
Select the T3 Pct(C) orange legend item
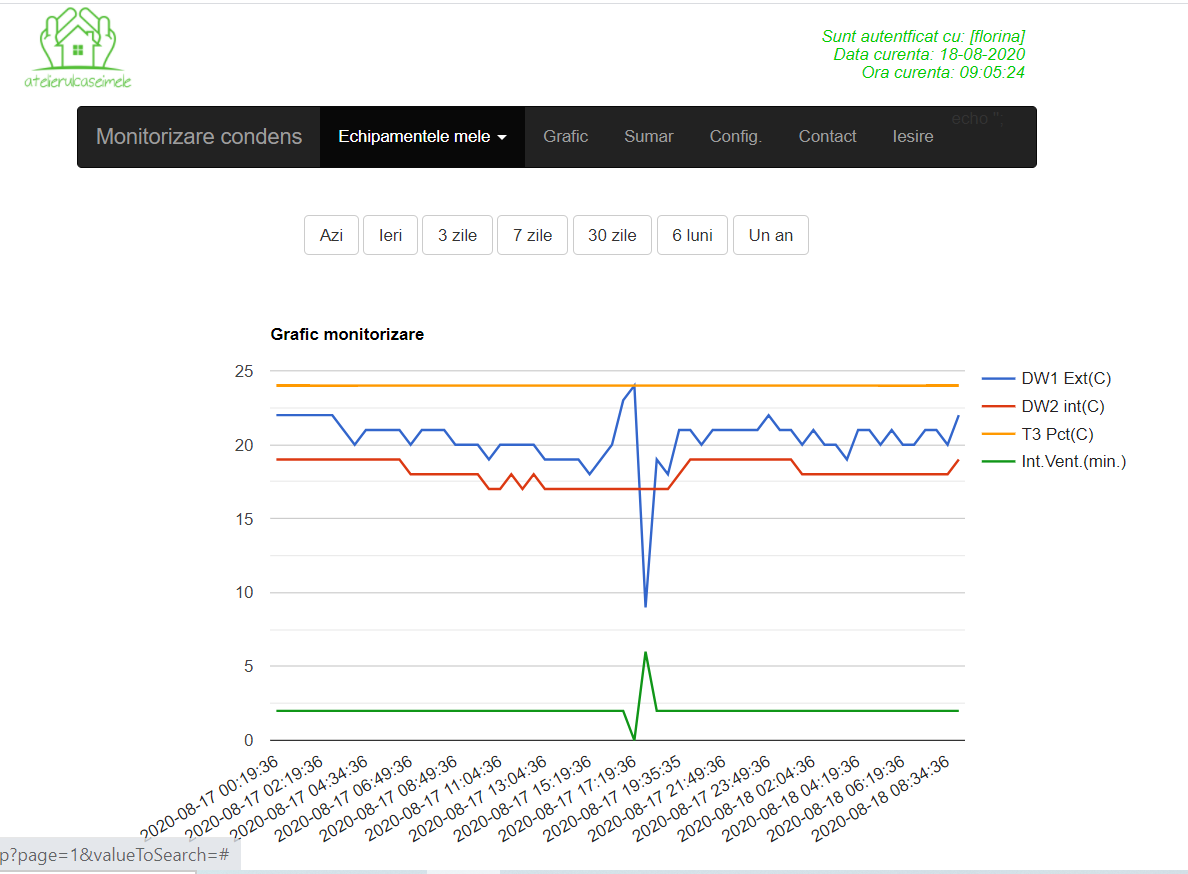point(1057,435)
